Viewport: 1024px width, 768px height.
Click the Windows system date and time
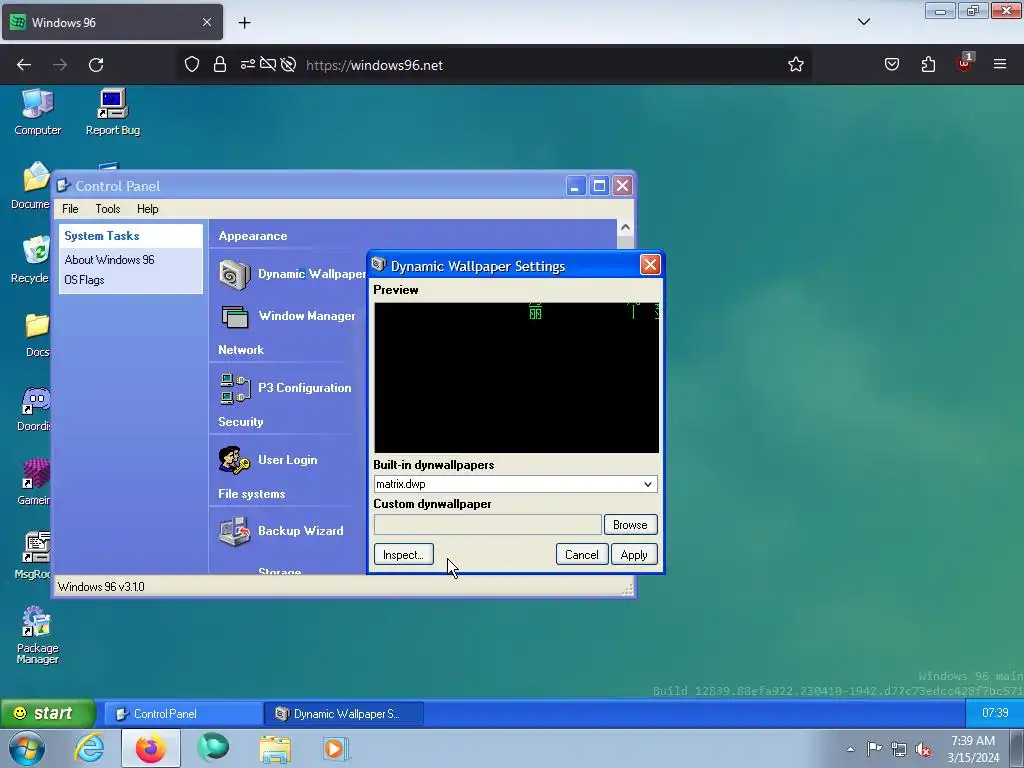(x=973, y=749)
